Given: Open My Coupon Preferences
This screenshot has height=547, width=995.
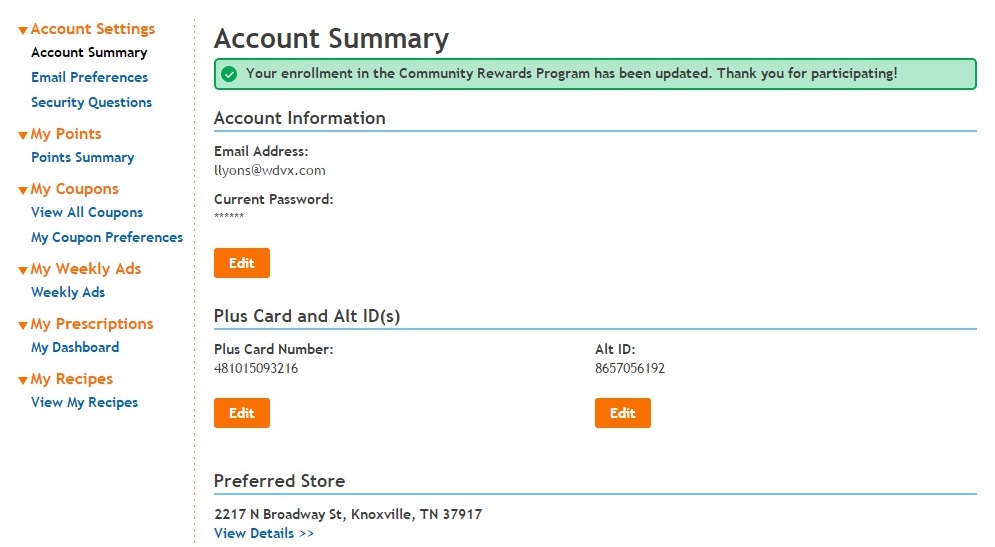Looking at the screenshot, I should pyautogui.click(x=107, y=238).
